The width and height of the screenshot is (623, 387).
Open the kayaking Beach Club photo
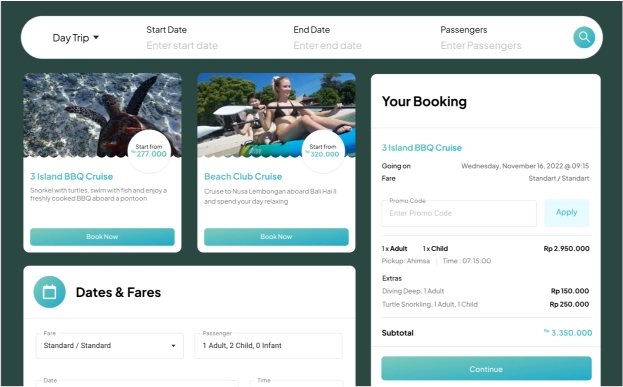pos(276,115)
